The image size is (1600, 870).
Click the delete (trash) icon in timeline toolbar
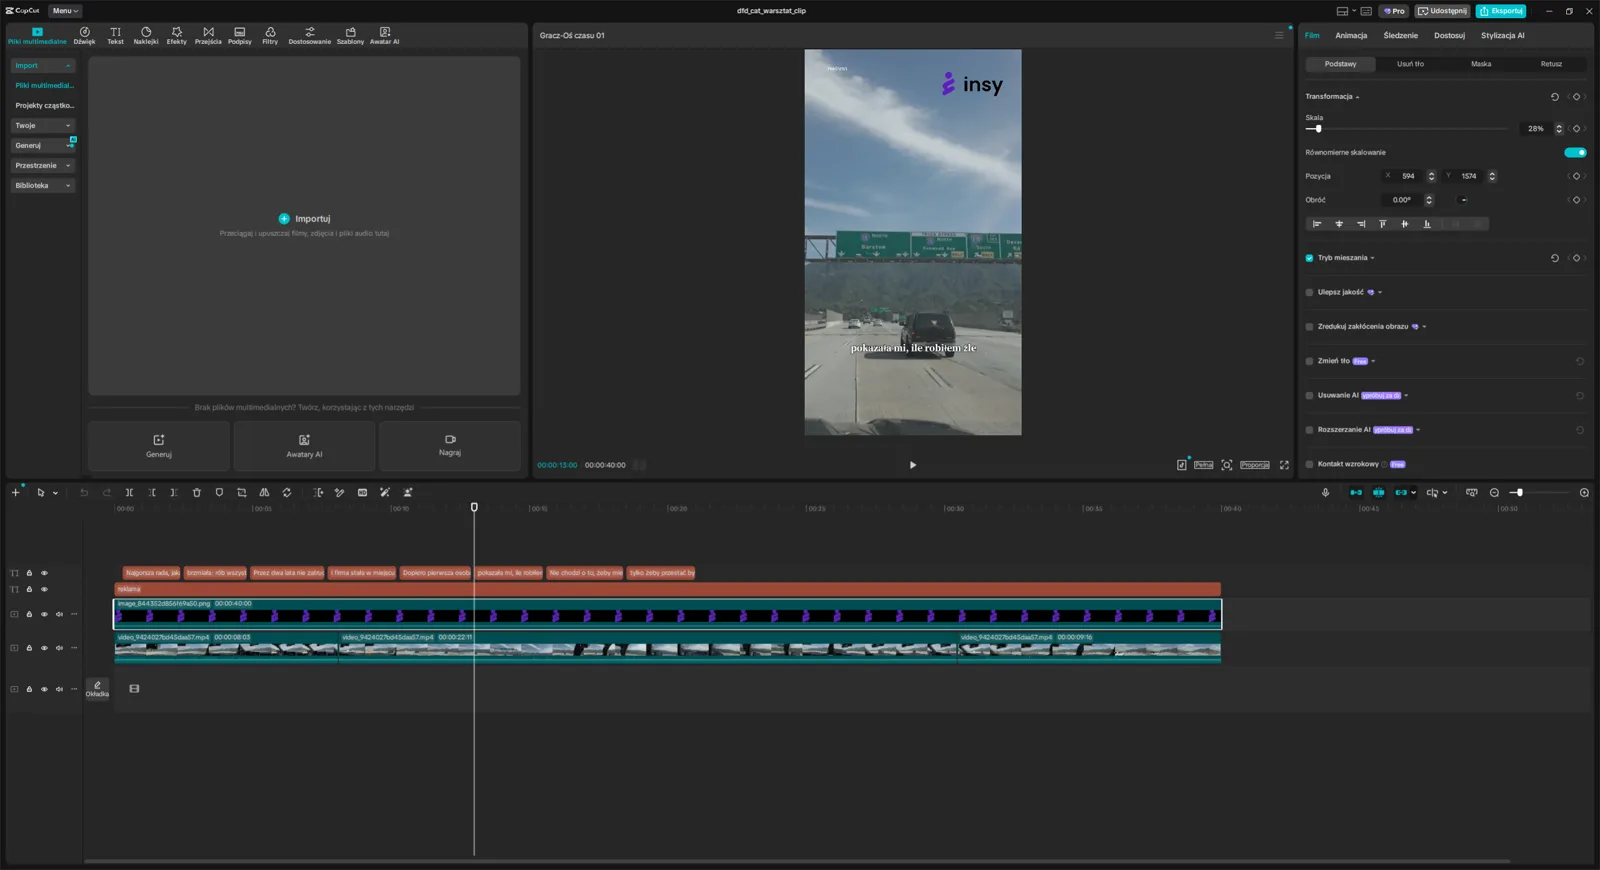pos(197,492)
